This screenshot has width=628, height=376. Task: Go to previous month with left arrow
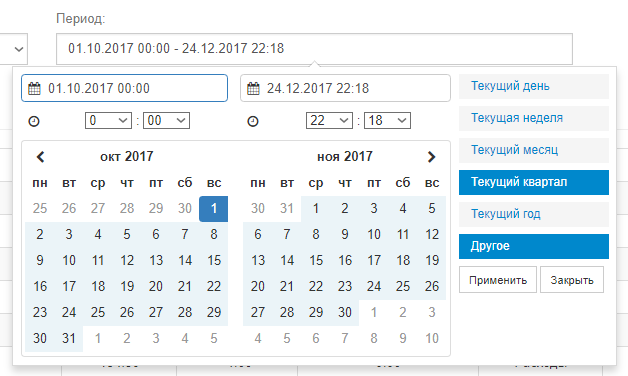[x=40, y=157]
